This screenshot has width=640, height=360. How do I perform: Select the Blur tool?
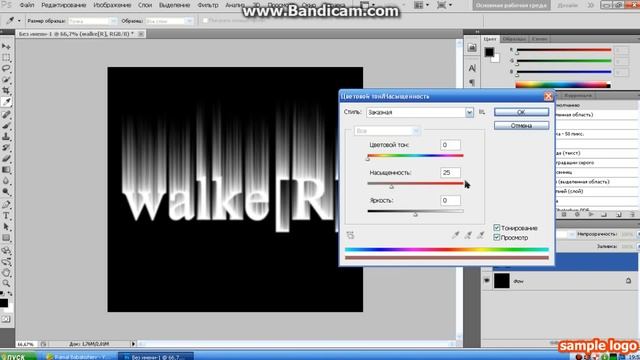coord(6,180)
